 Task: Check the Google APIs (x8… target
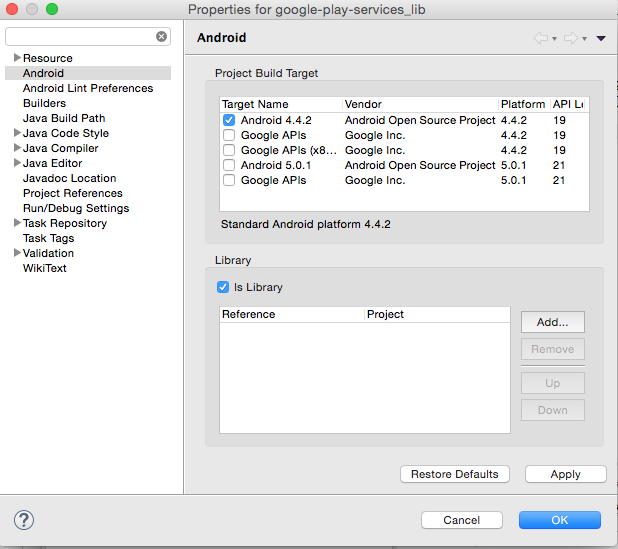coord(229,150)
